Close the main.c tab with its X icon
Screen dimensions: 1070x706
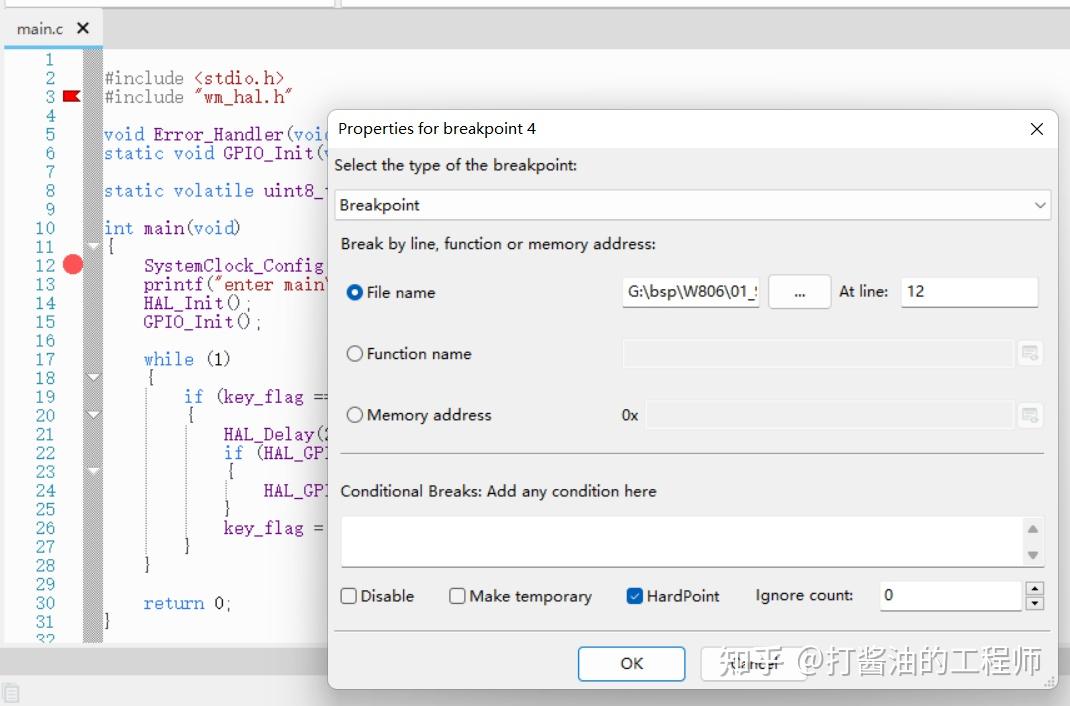83,28
